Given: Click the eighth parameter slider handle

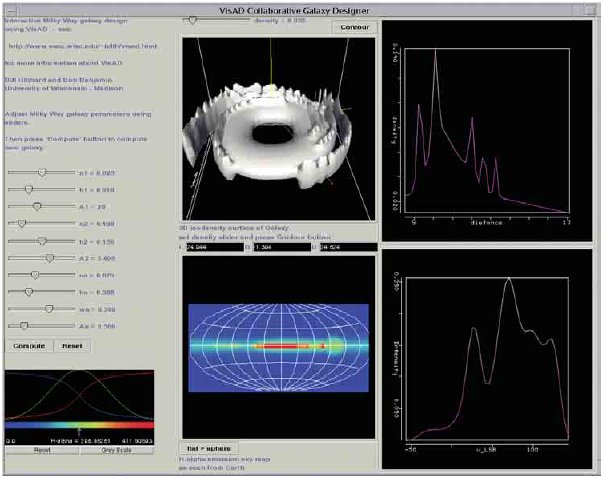Looking at the screenshot, I should click(29, 292).
